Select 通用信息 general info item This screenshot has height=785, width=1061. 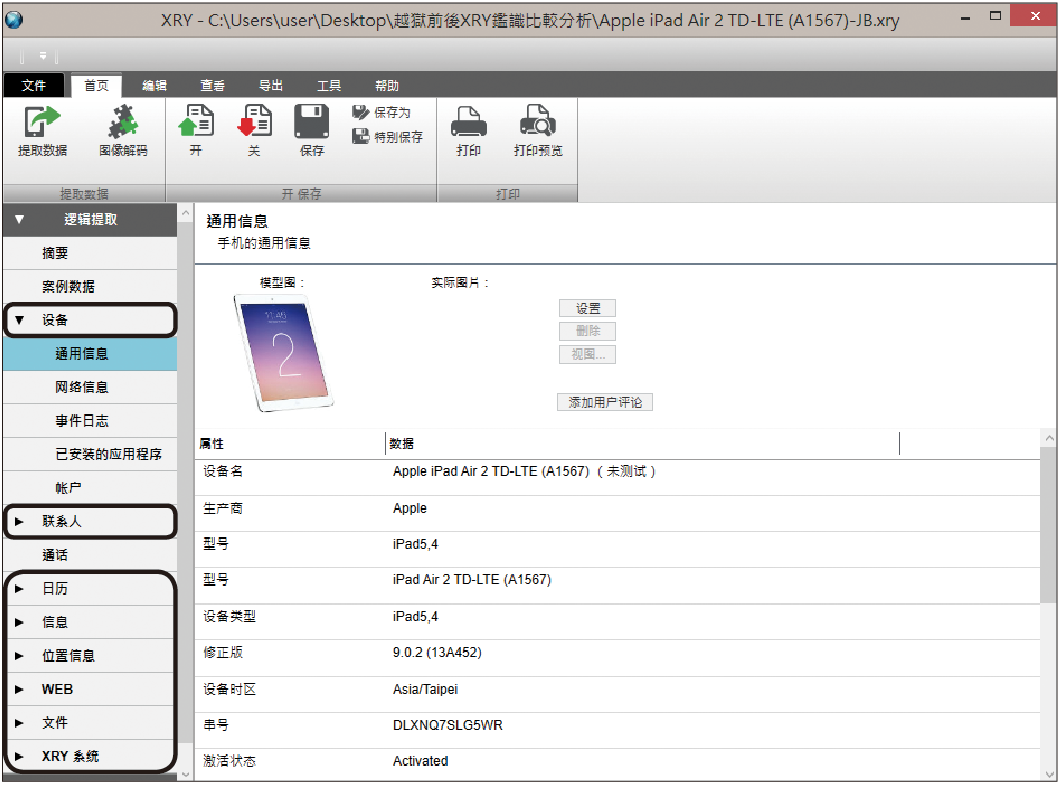(90, 354)
